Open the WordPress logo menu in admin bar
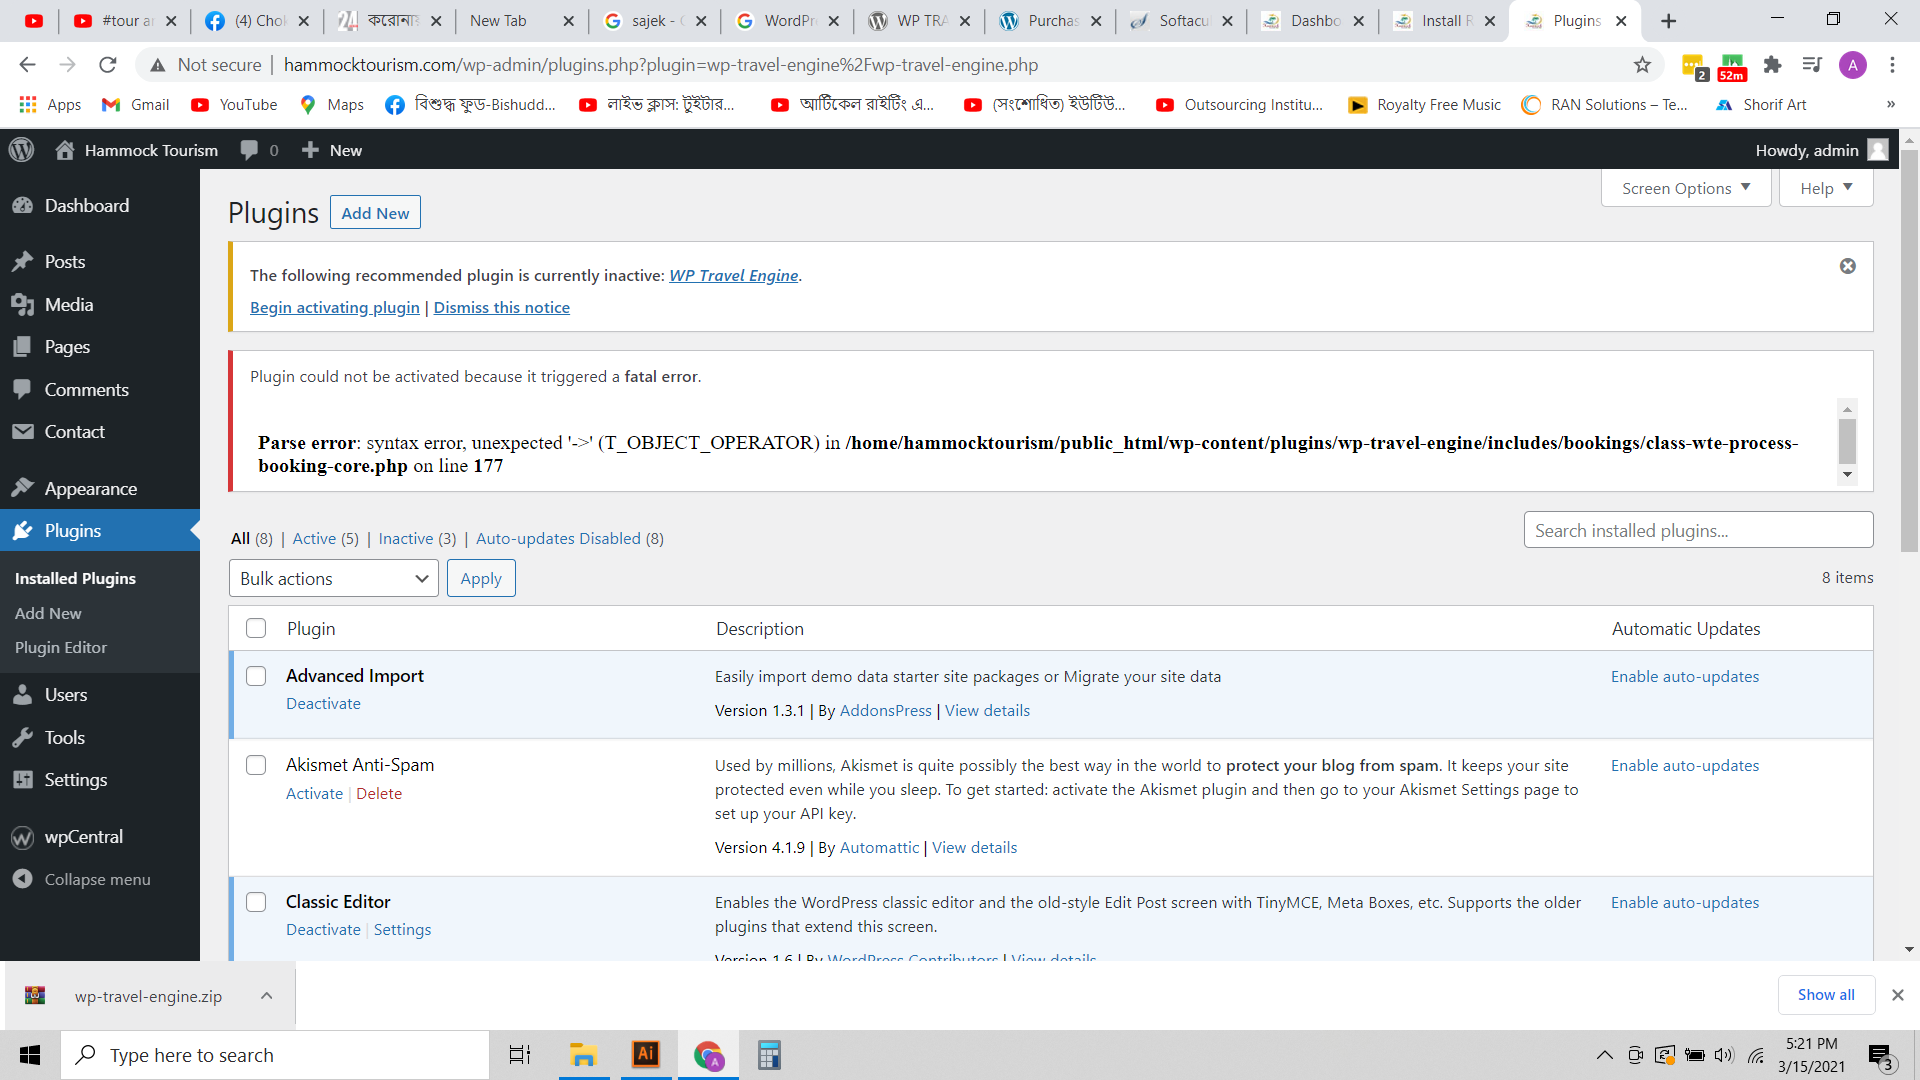This screenshot has width=1920, height=1080. pos(21,150)
